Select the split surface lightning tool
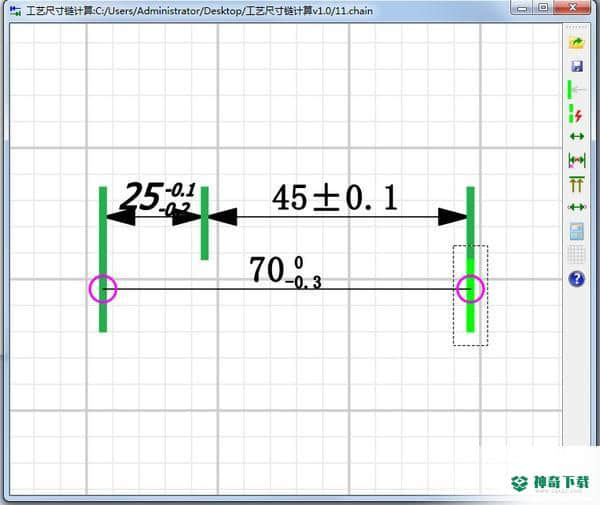This screenshot has height=505, width=600. (576, 114)
